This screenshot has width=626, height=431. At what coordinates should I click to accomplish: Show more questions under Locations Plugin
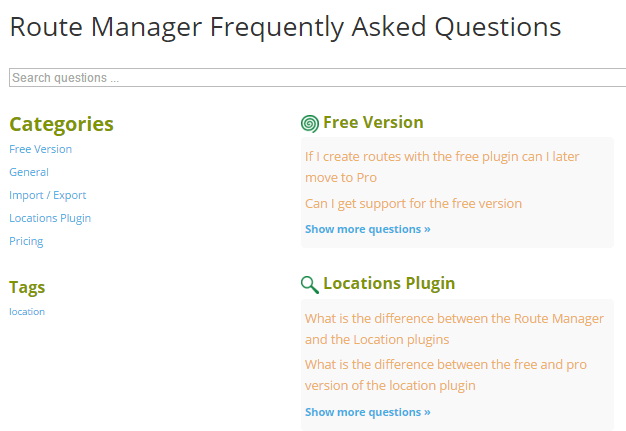click(367, 412)
